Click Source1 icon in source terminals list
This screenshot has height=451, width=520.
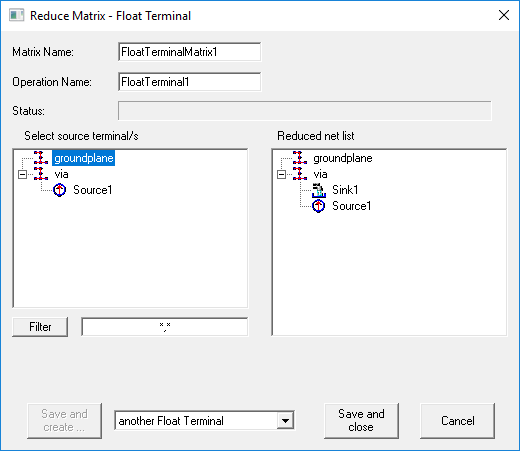(x=60, y=190)
